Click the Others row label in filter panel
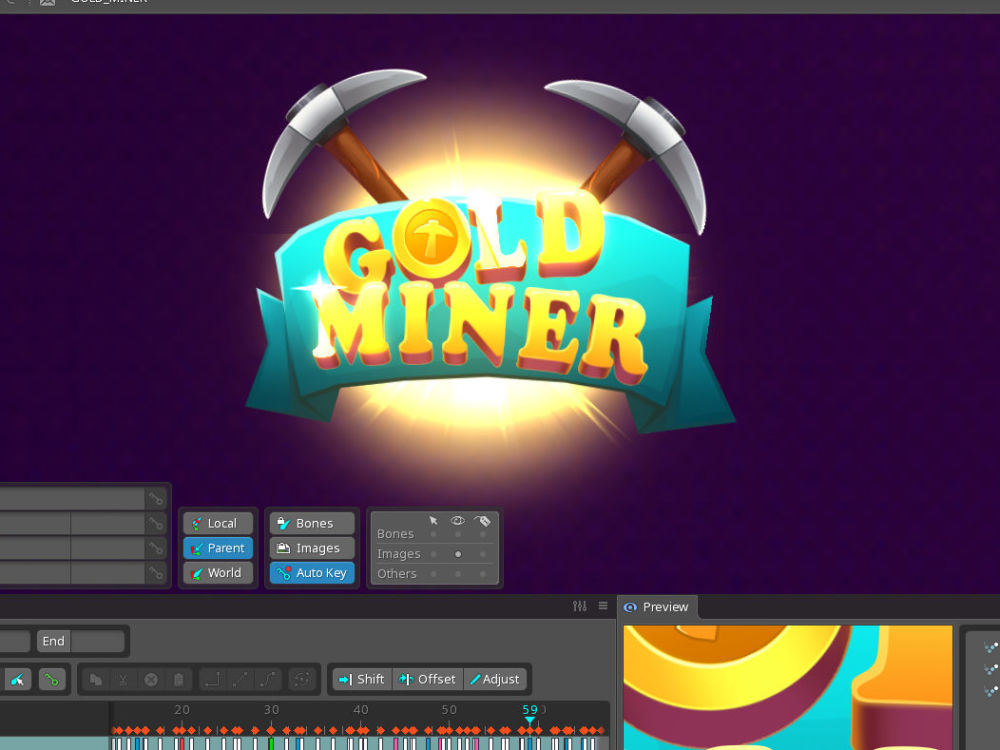The width and height of the screenshot is (1000, 750). 397,574
